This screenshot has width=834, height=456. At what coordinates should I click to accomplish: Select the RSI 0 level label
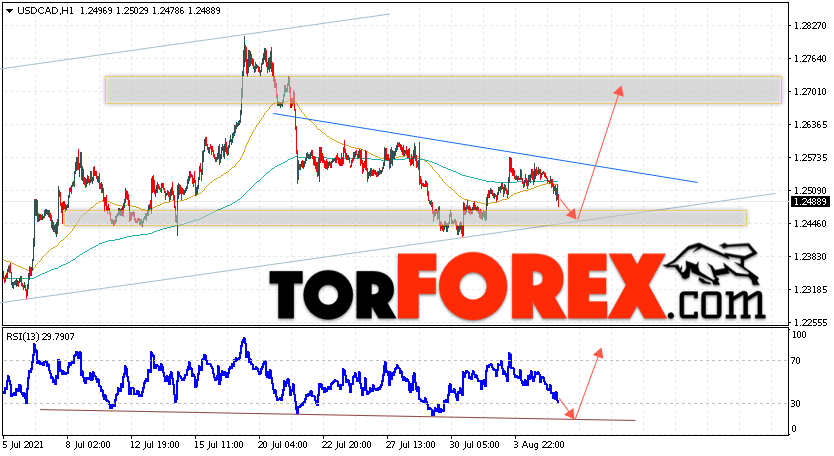(794, 429)
